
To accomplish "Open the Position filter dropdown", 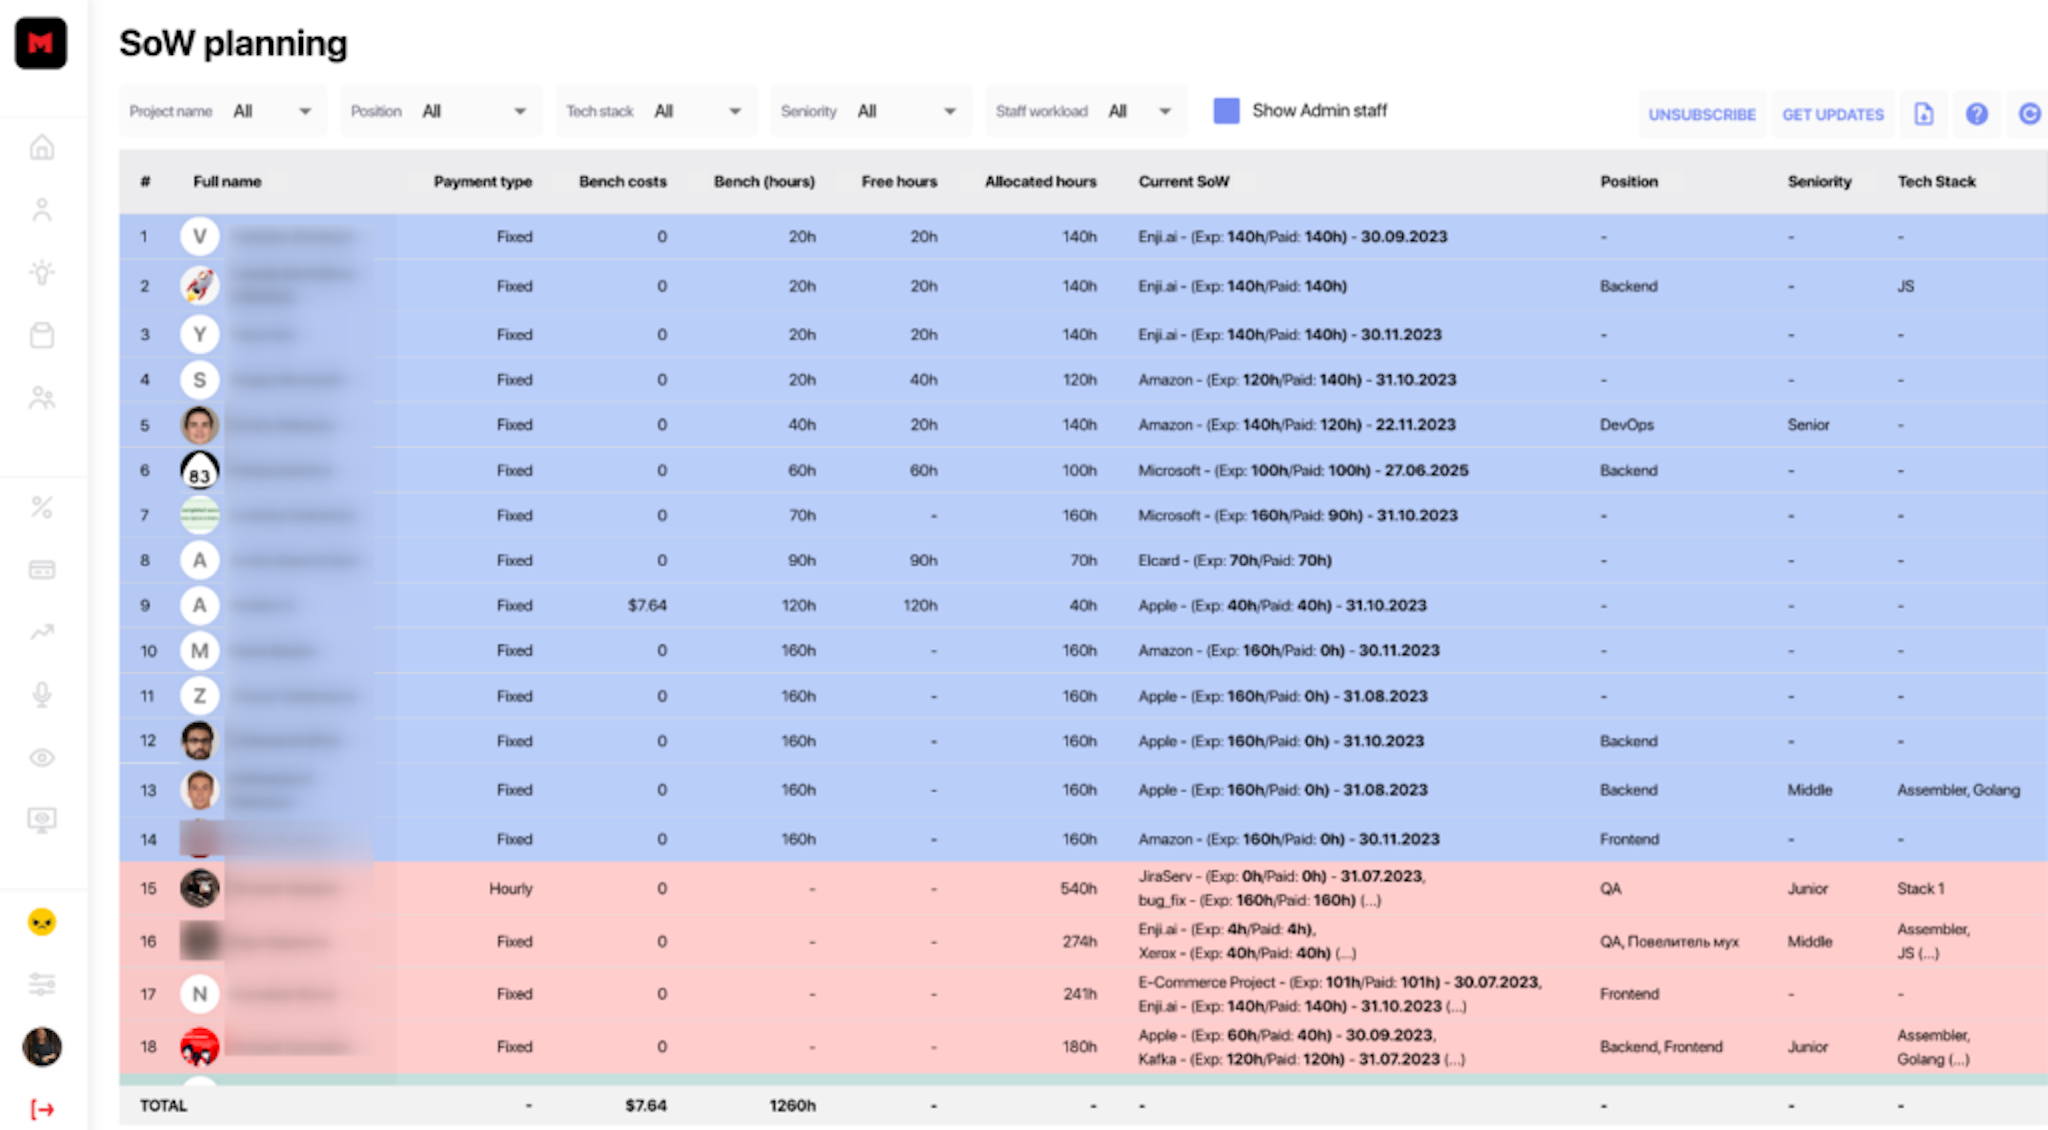I will 440,111.
